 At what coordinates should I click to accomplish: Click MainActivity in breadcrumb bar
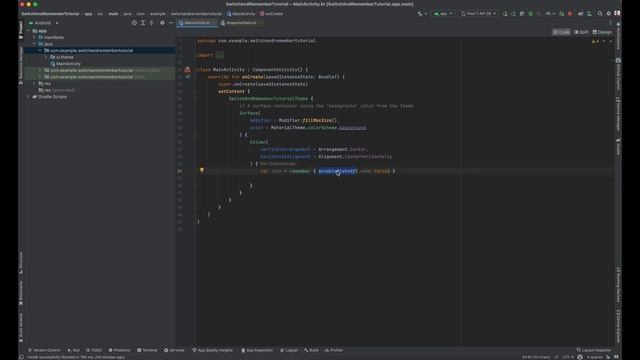(x=241, y=13)
